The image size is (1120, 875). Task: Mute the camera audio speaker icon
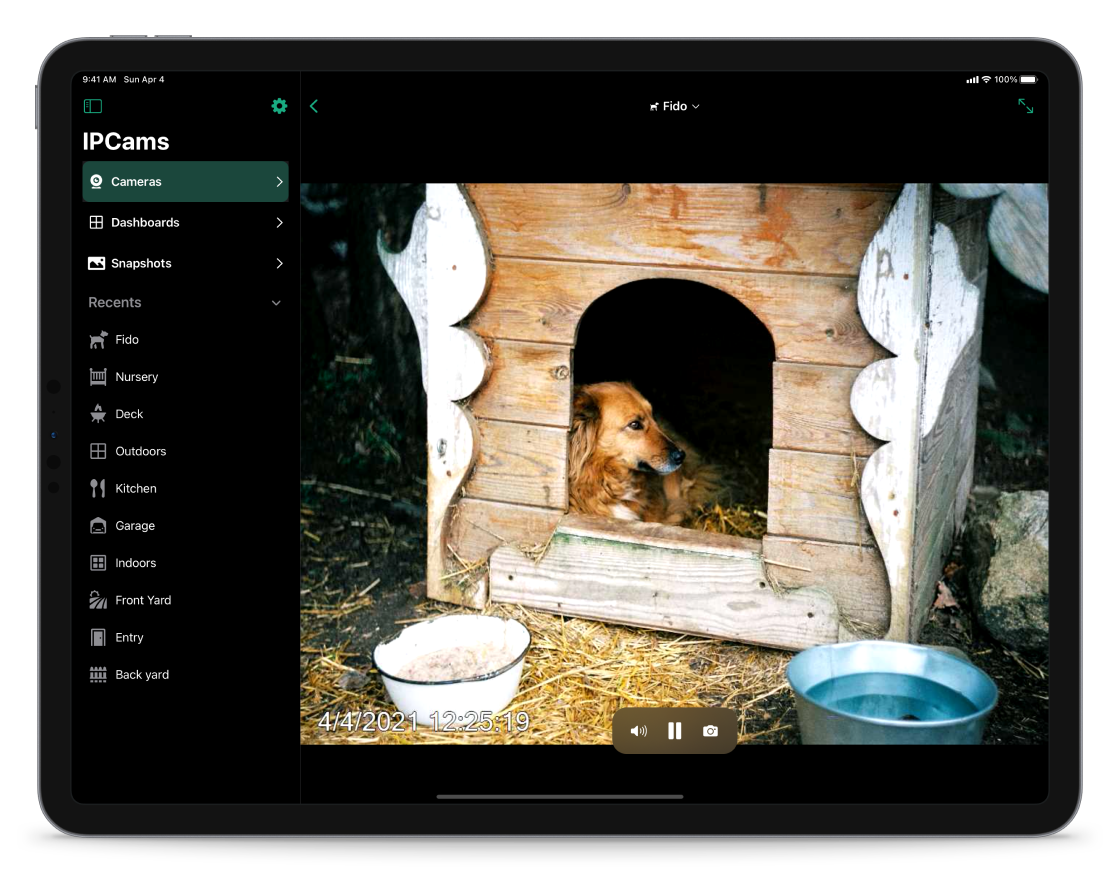tap(638, 731)
